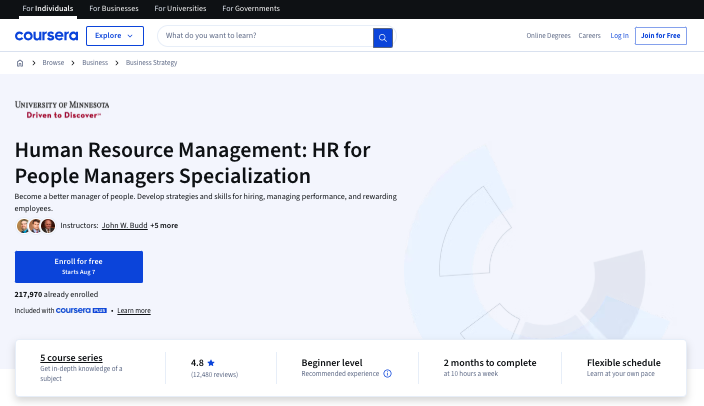The width and height of the screenshot is (704, 406).
Task: Click the 'What do you want to learn?' search field
Action: pos(265,36)
